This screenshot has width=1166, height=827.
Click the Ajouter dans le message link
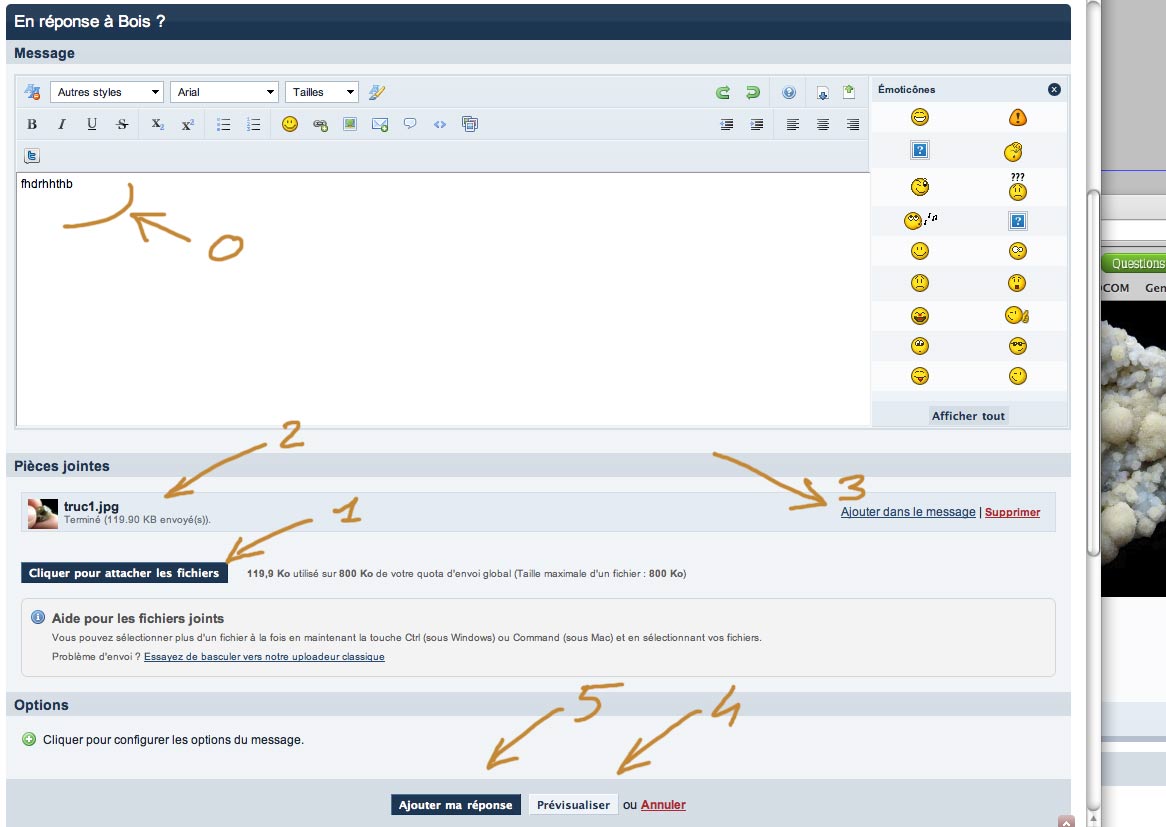point(907,512)
